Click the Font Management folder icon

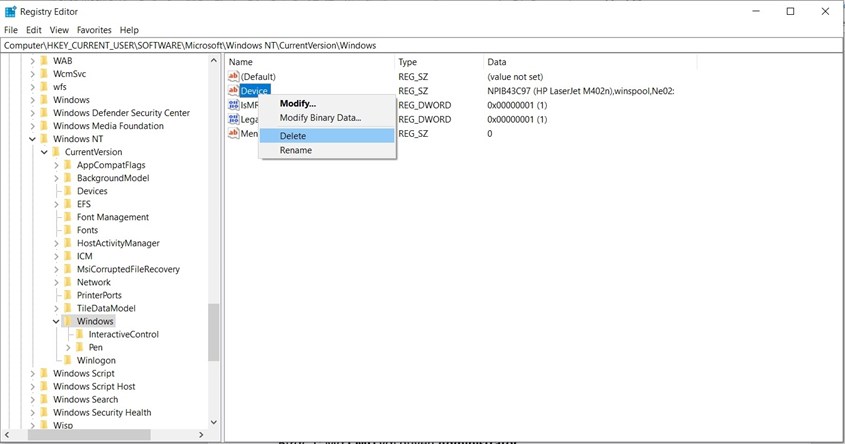pos(68,217)
